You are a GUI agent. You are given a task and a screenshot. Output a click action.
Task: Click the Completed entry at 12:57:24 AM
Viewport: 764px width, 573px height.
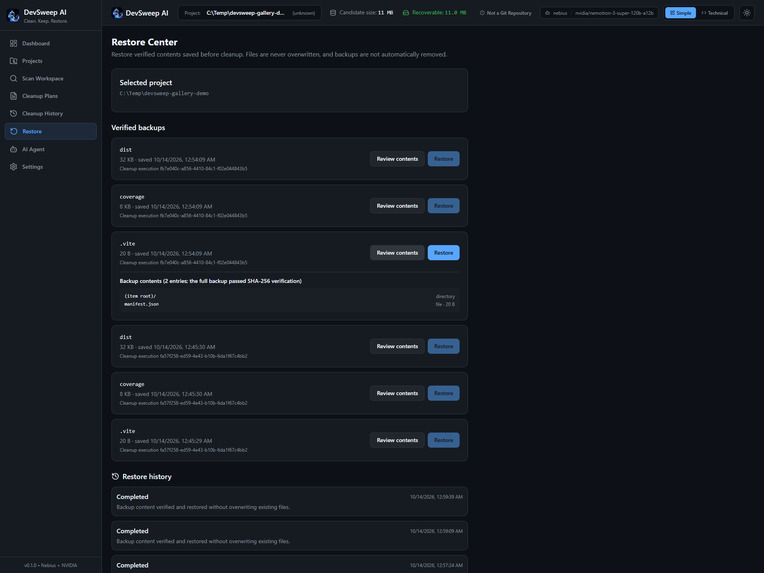coord(289,565)
